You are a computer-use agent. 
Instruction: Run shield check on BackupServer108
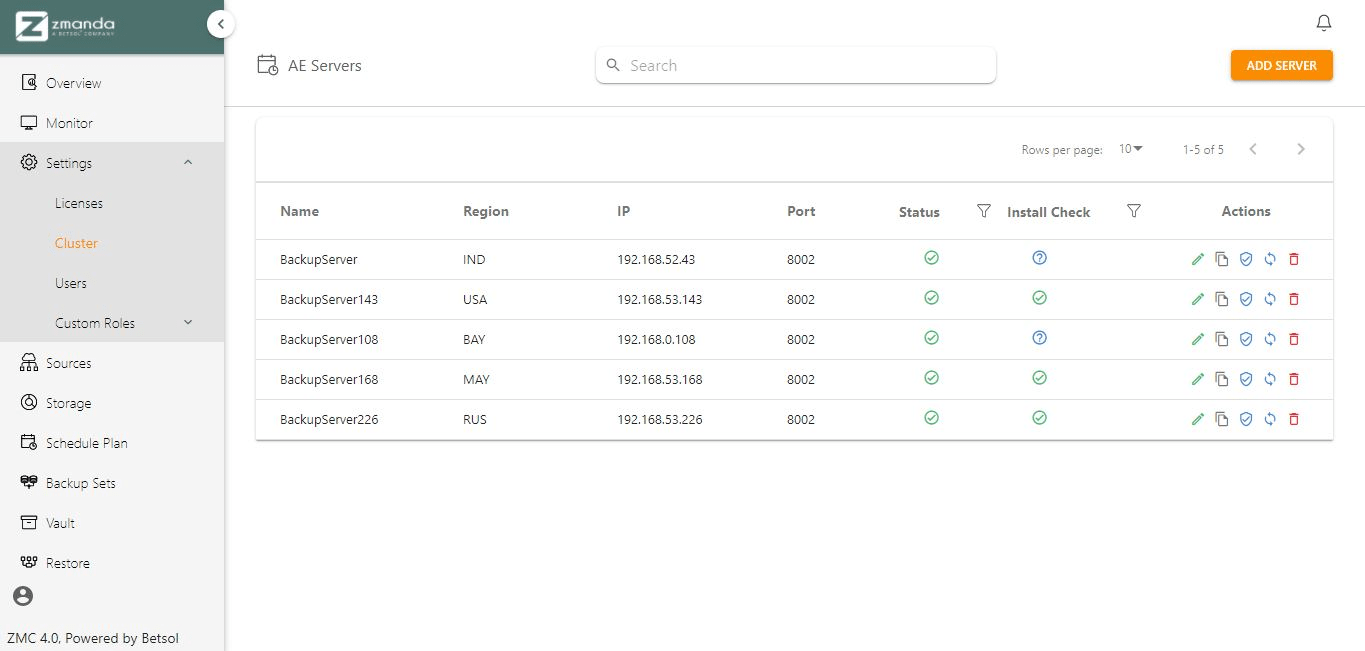[1246, 339]
